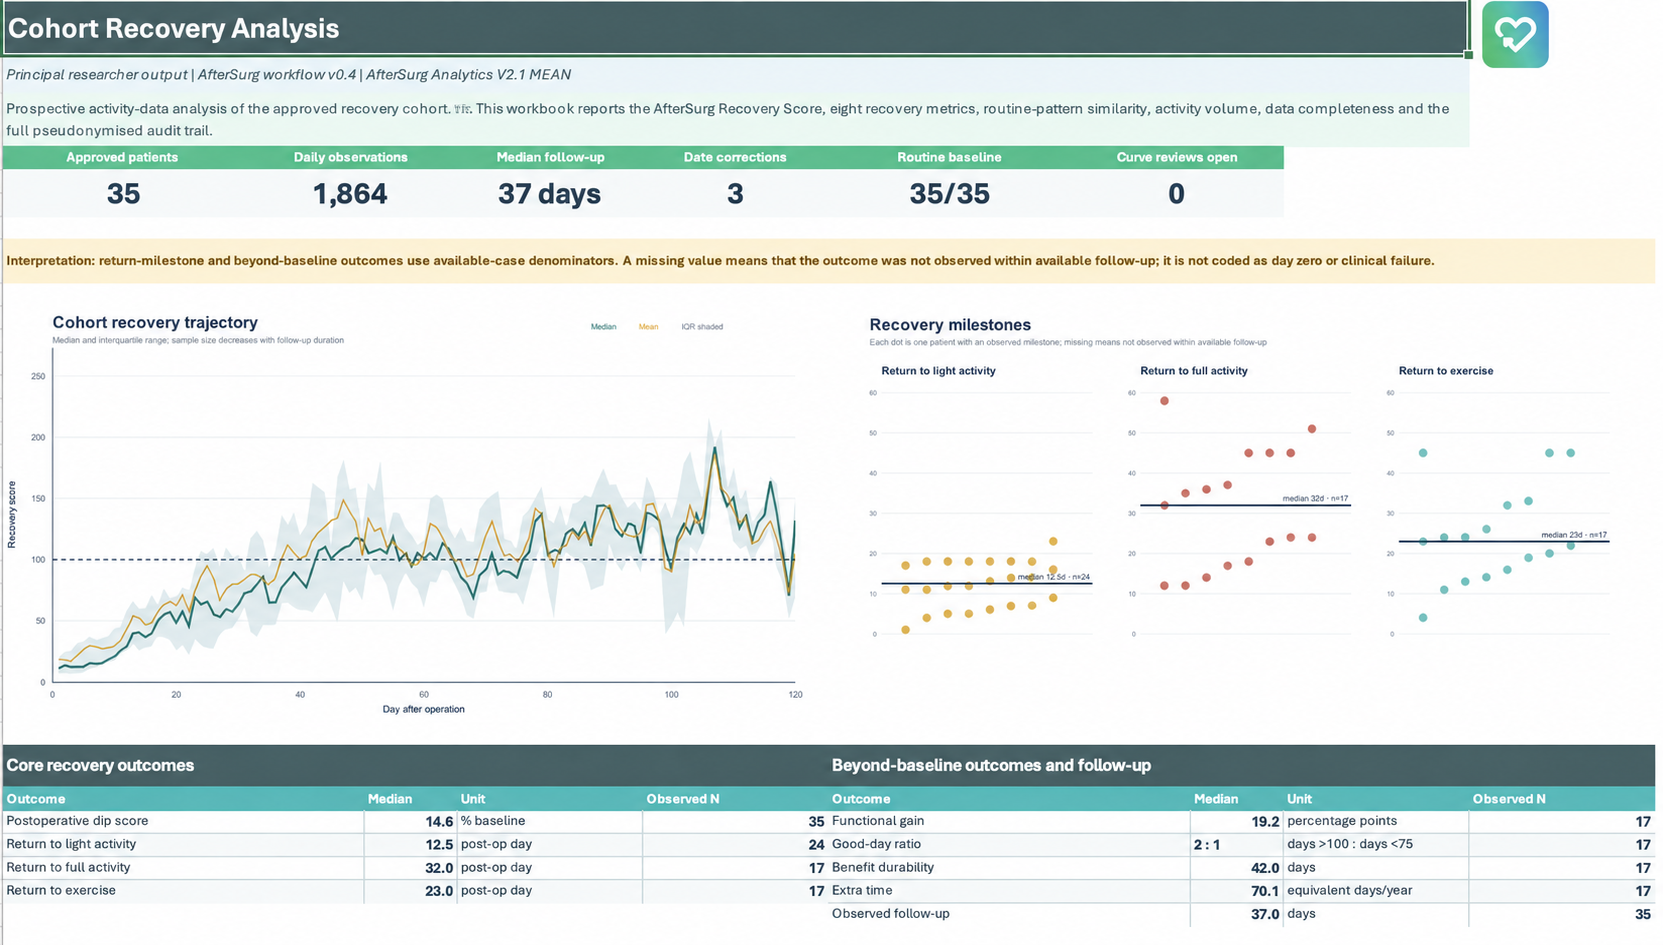Click the 'median 12.5d · n=24' line label
1663x945 pixels.
[x=1052, y=577]
